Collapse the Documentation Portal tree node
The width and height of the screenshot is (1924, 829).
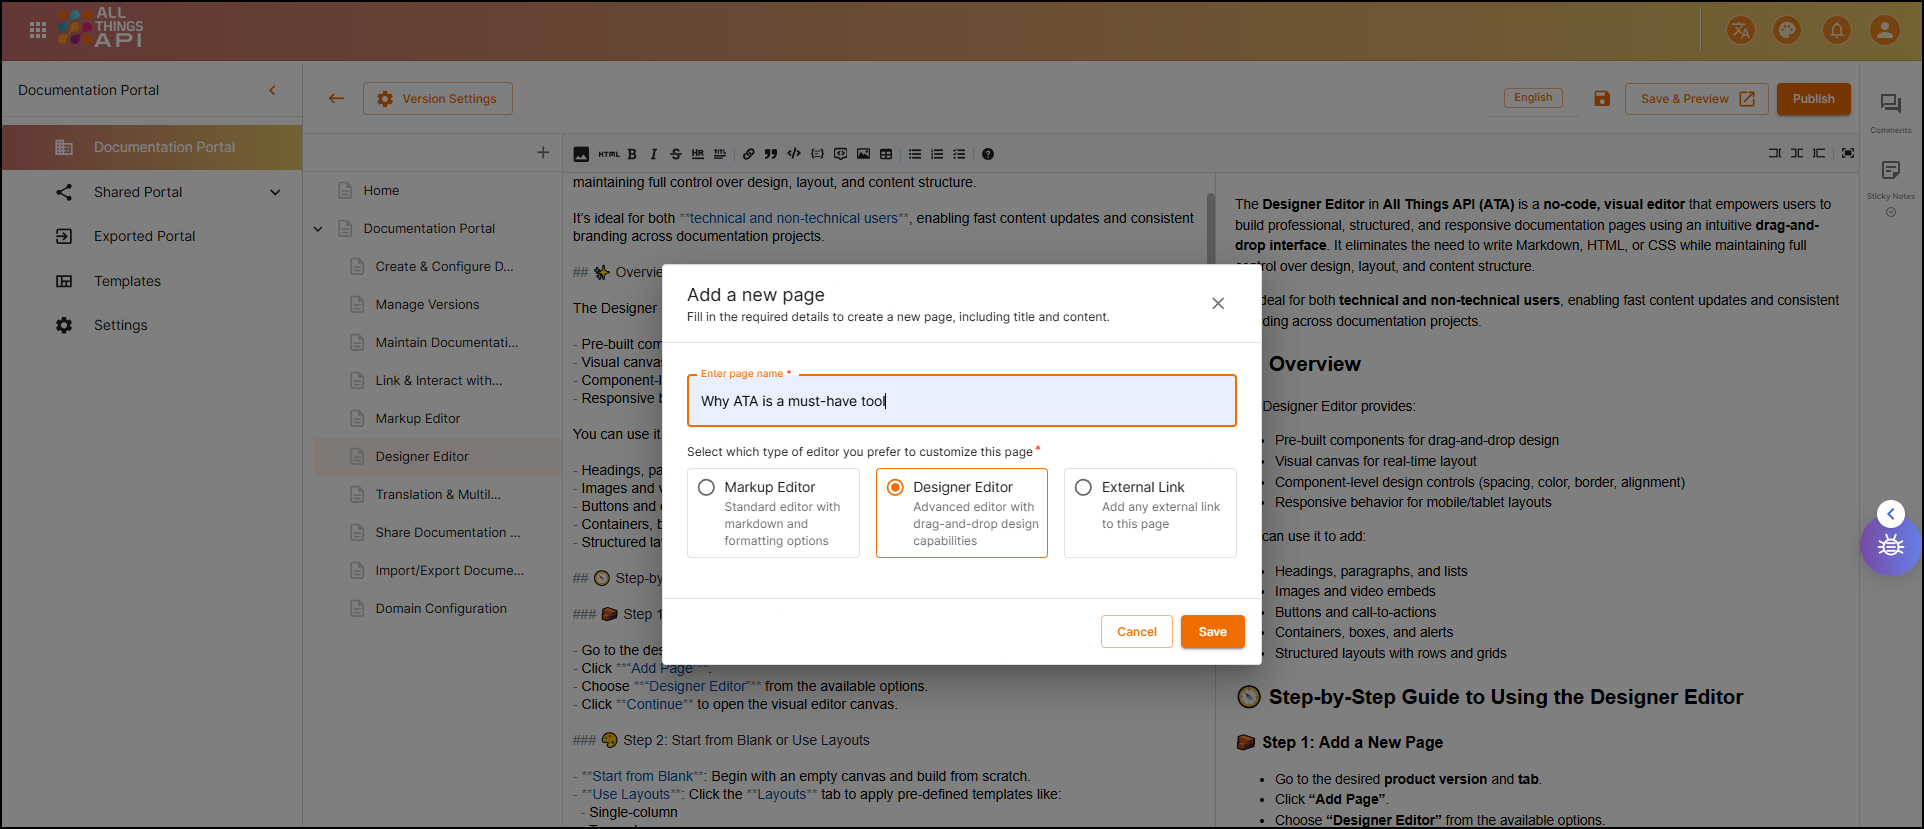click(x=318, y=229)
